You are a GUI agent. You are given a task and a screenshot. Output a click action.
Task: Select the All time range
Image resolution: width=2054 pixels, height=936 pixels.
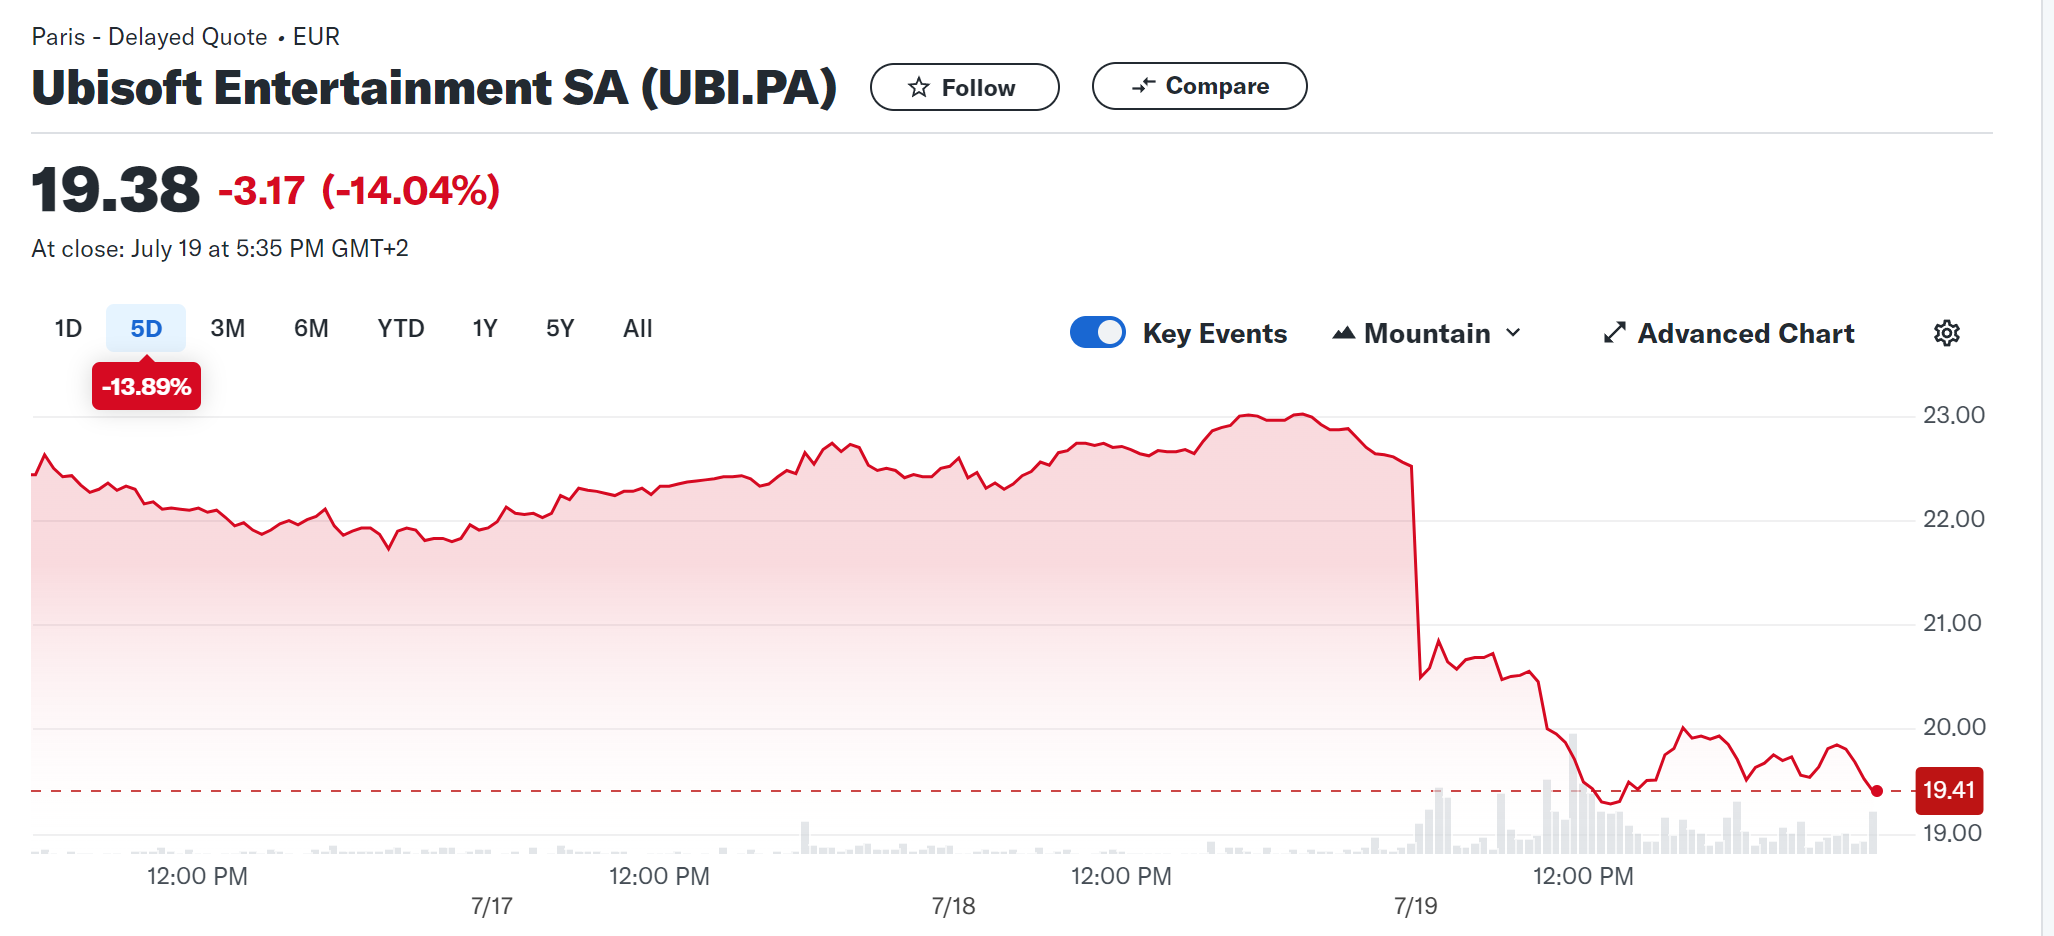[638, 329]
